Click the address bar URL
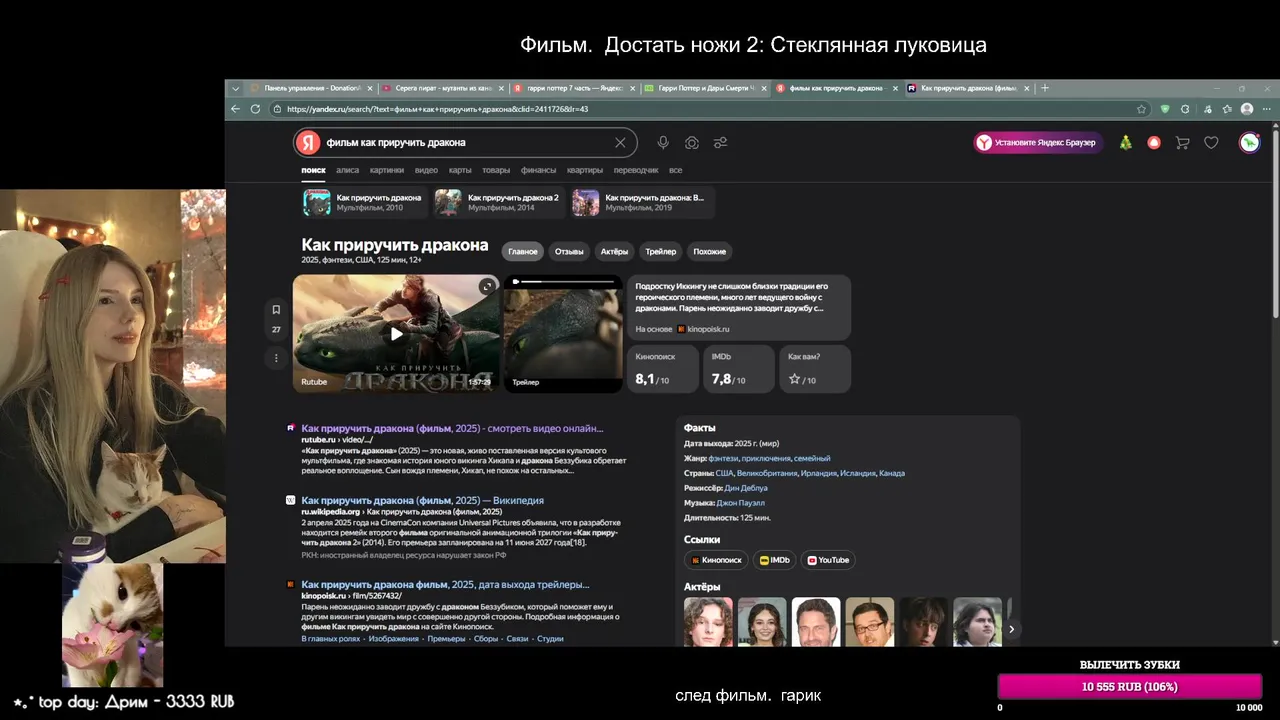 [x=437, y=109]
